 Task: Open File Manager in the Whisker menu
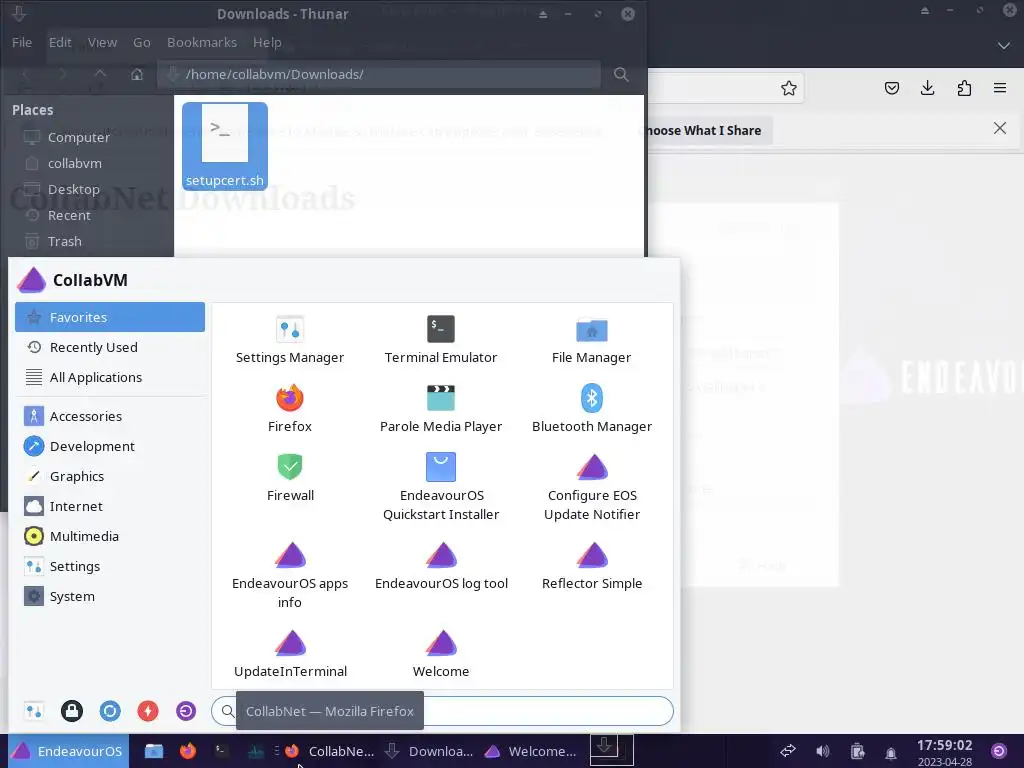pyautogui.click(x=592, y=340)
